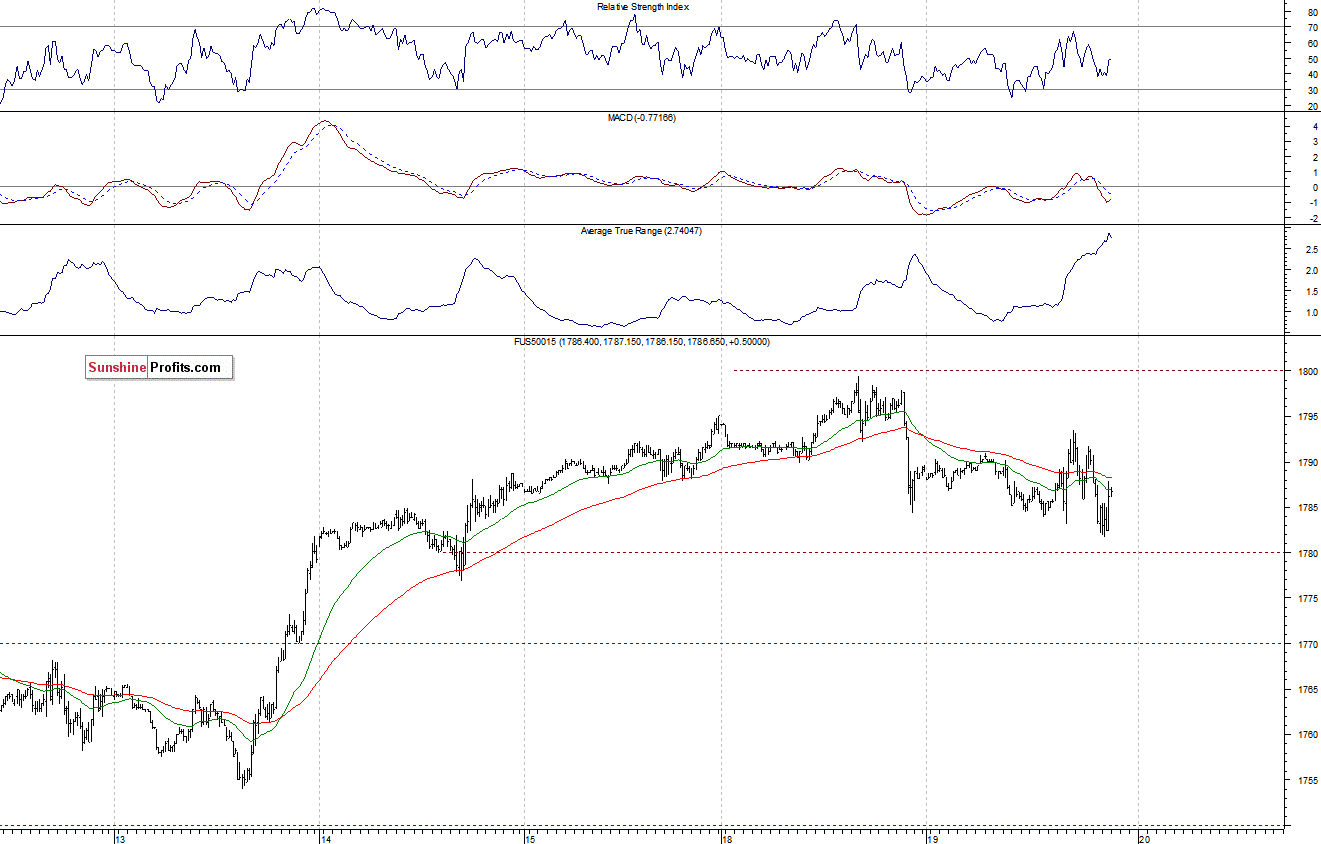Select the 1780 price axis label
The height and width of the screenshot is (844, 1321).
1307,553
